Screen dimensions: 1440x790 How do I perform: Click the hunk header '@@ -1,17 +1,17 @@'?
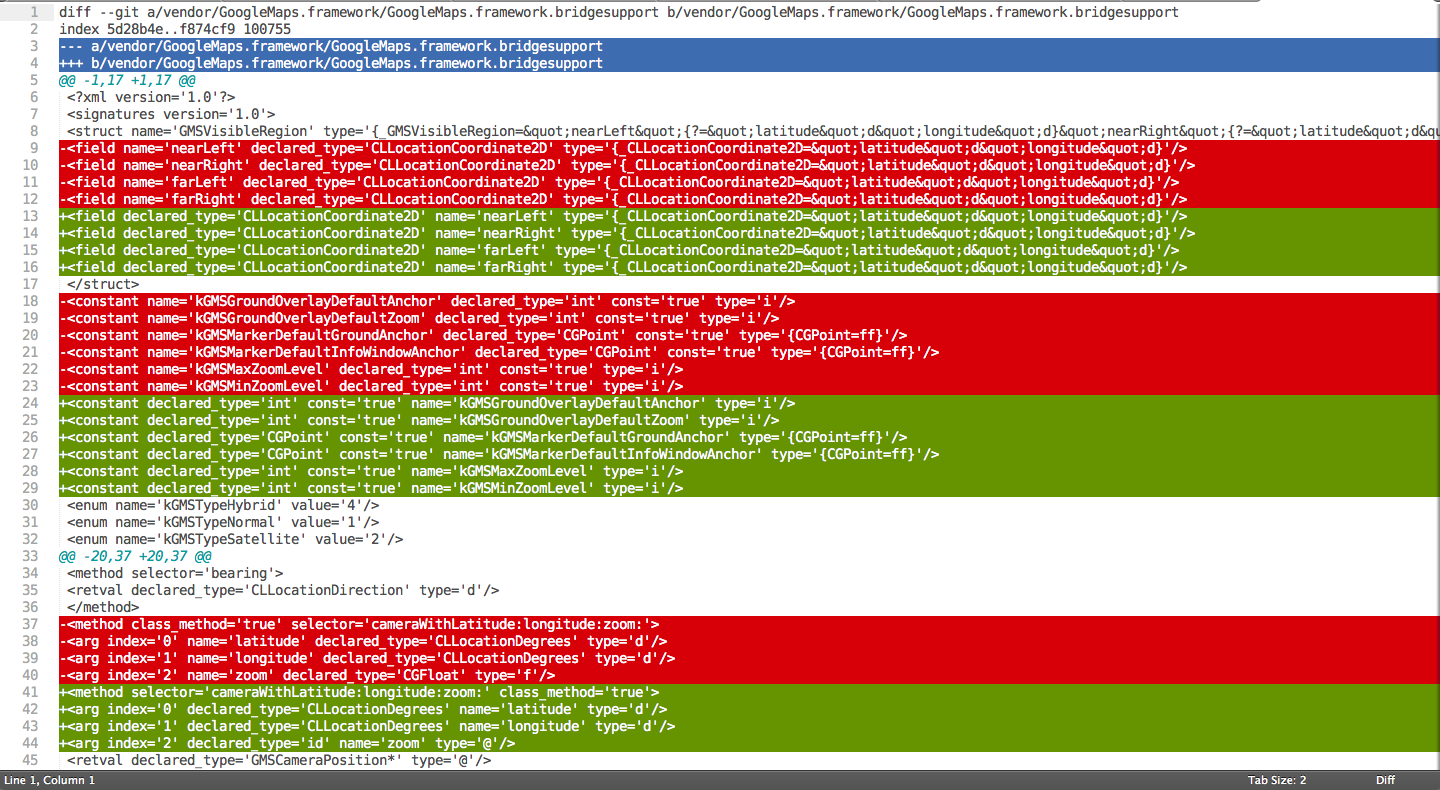tap(127, 81)
